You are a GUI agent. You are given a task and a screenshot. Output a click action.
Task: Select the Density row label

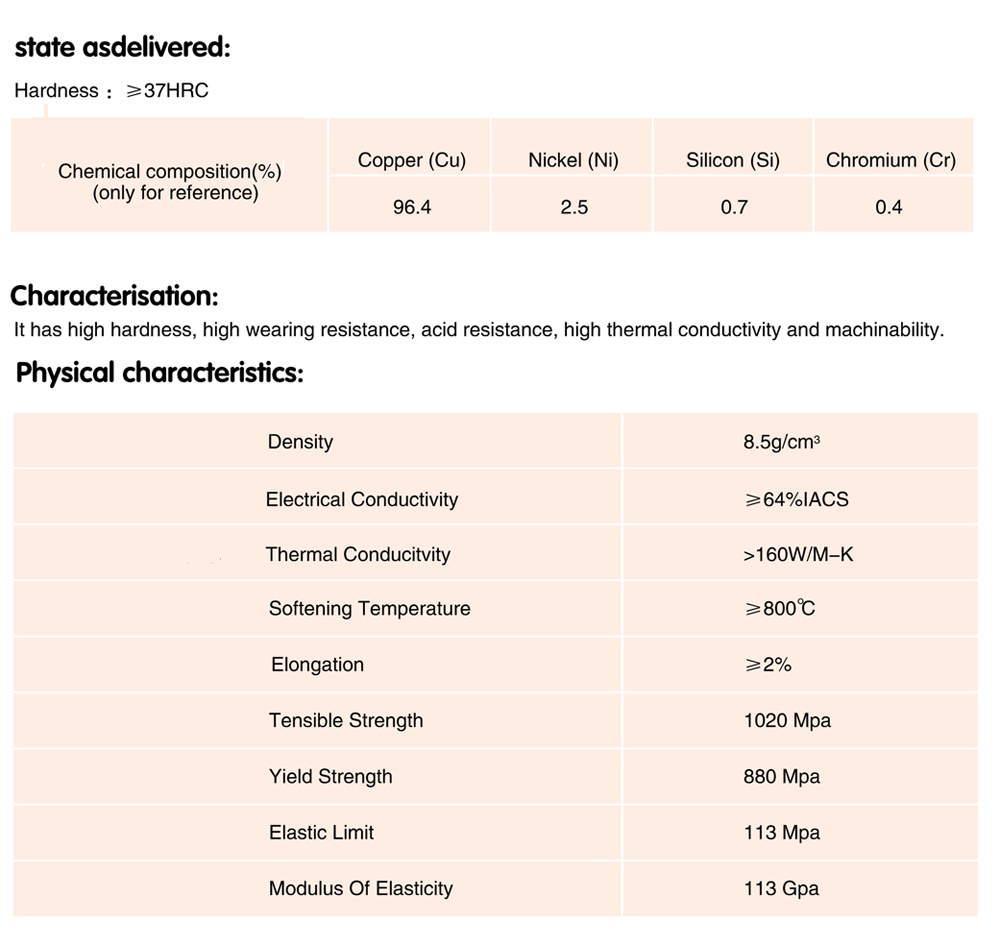pyautogui.click(x=300, y=442)
